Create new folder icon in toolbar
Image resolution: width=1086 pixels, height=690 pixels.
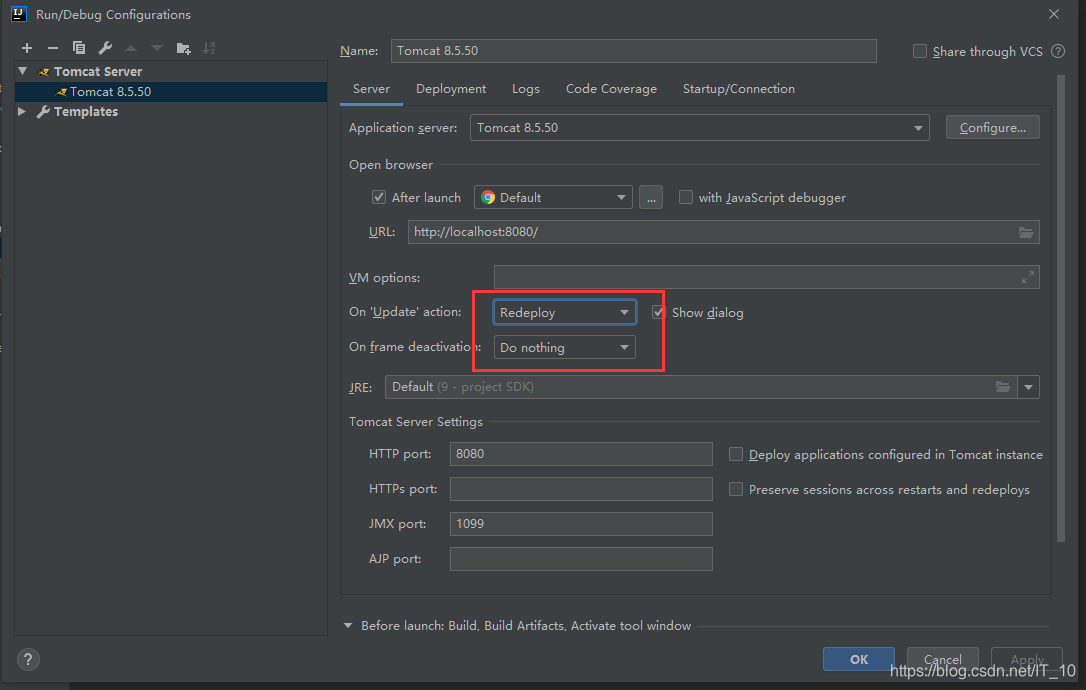tap(184, 48)
